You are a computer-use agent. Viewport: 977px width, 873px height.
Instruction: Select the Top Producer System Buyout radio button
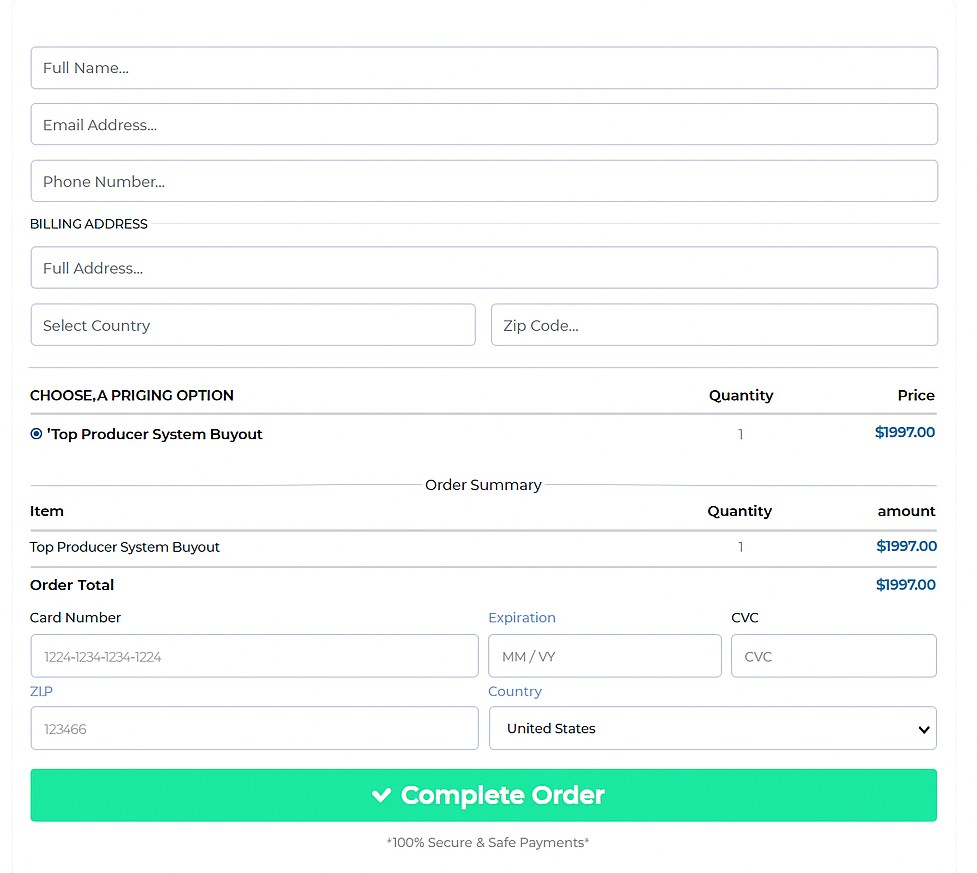pyautogui.click(x=37, y=434)
